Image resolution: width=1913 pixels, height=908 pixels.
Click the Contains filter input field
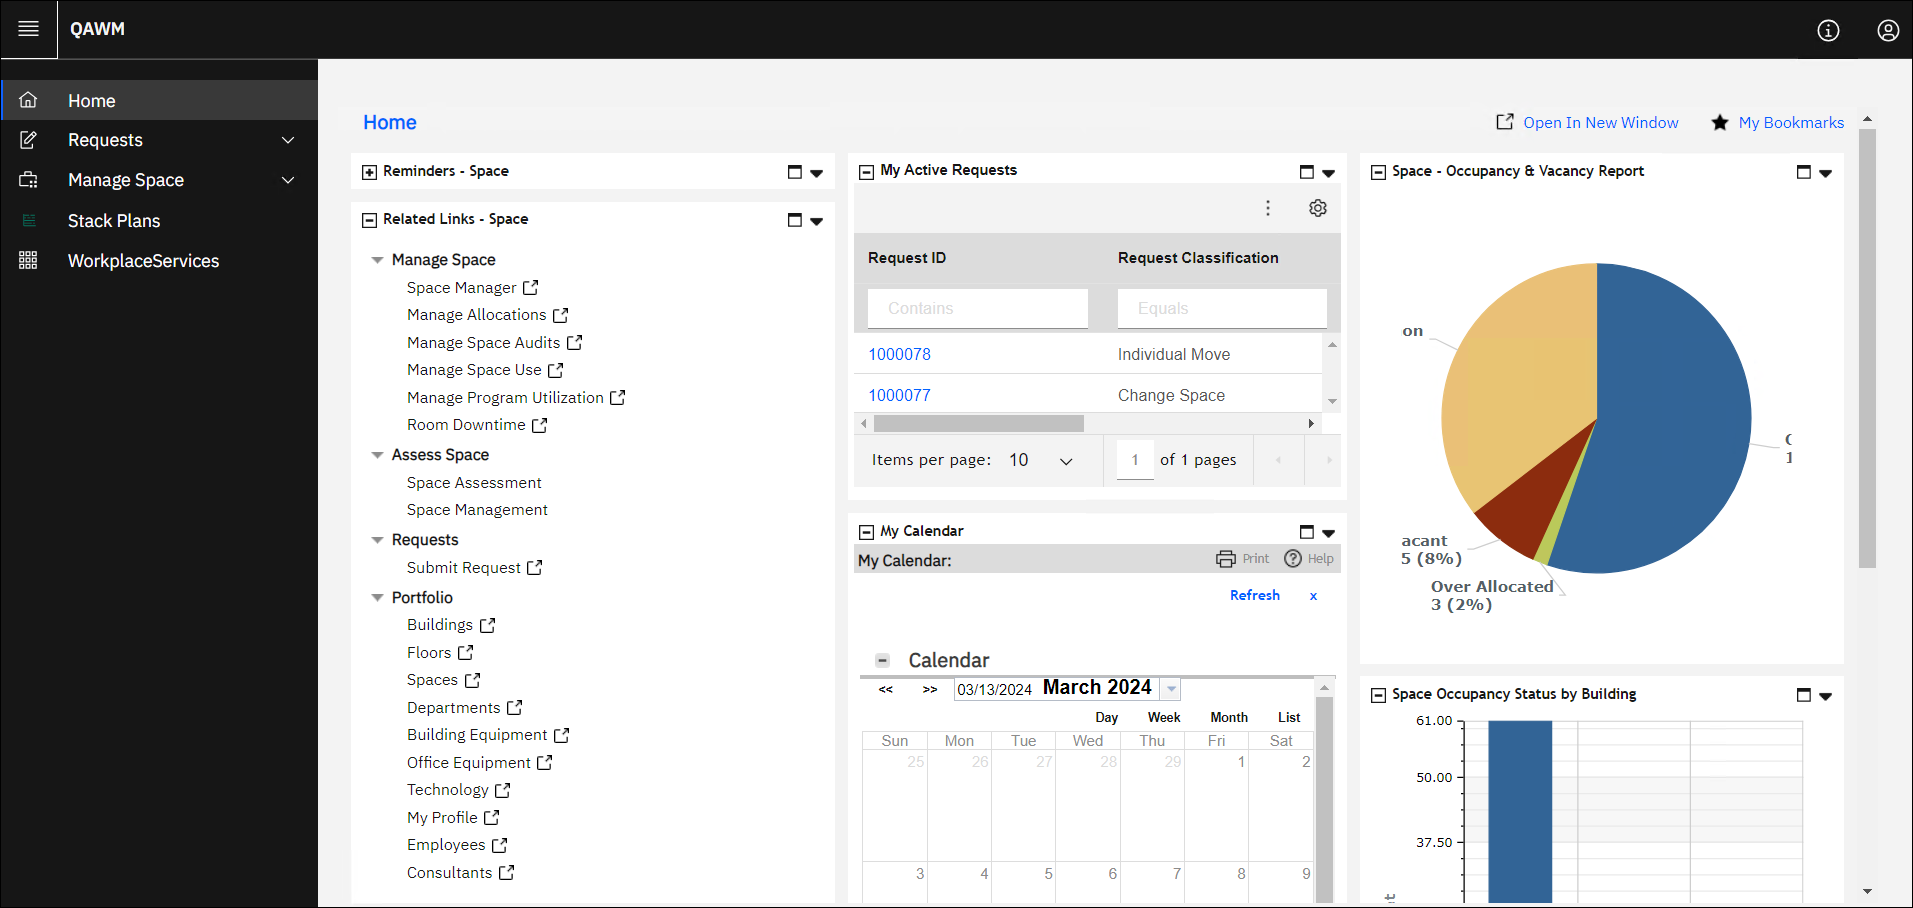pos(976,308)
